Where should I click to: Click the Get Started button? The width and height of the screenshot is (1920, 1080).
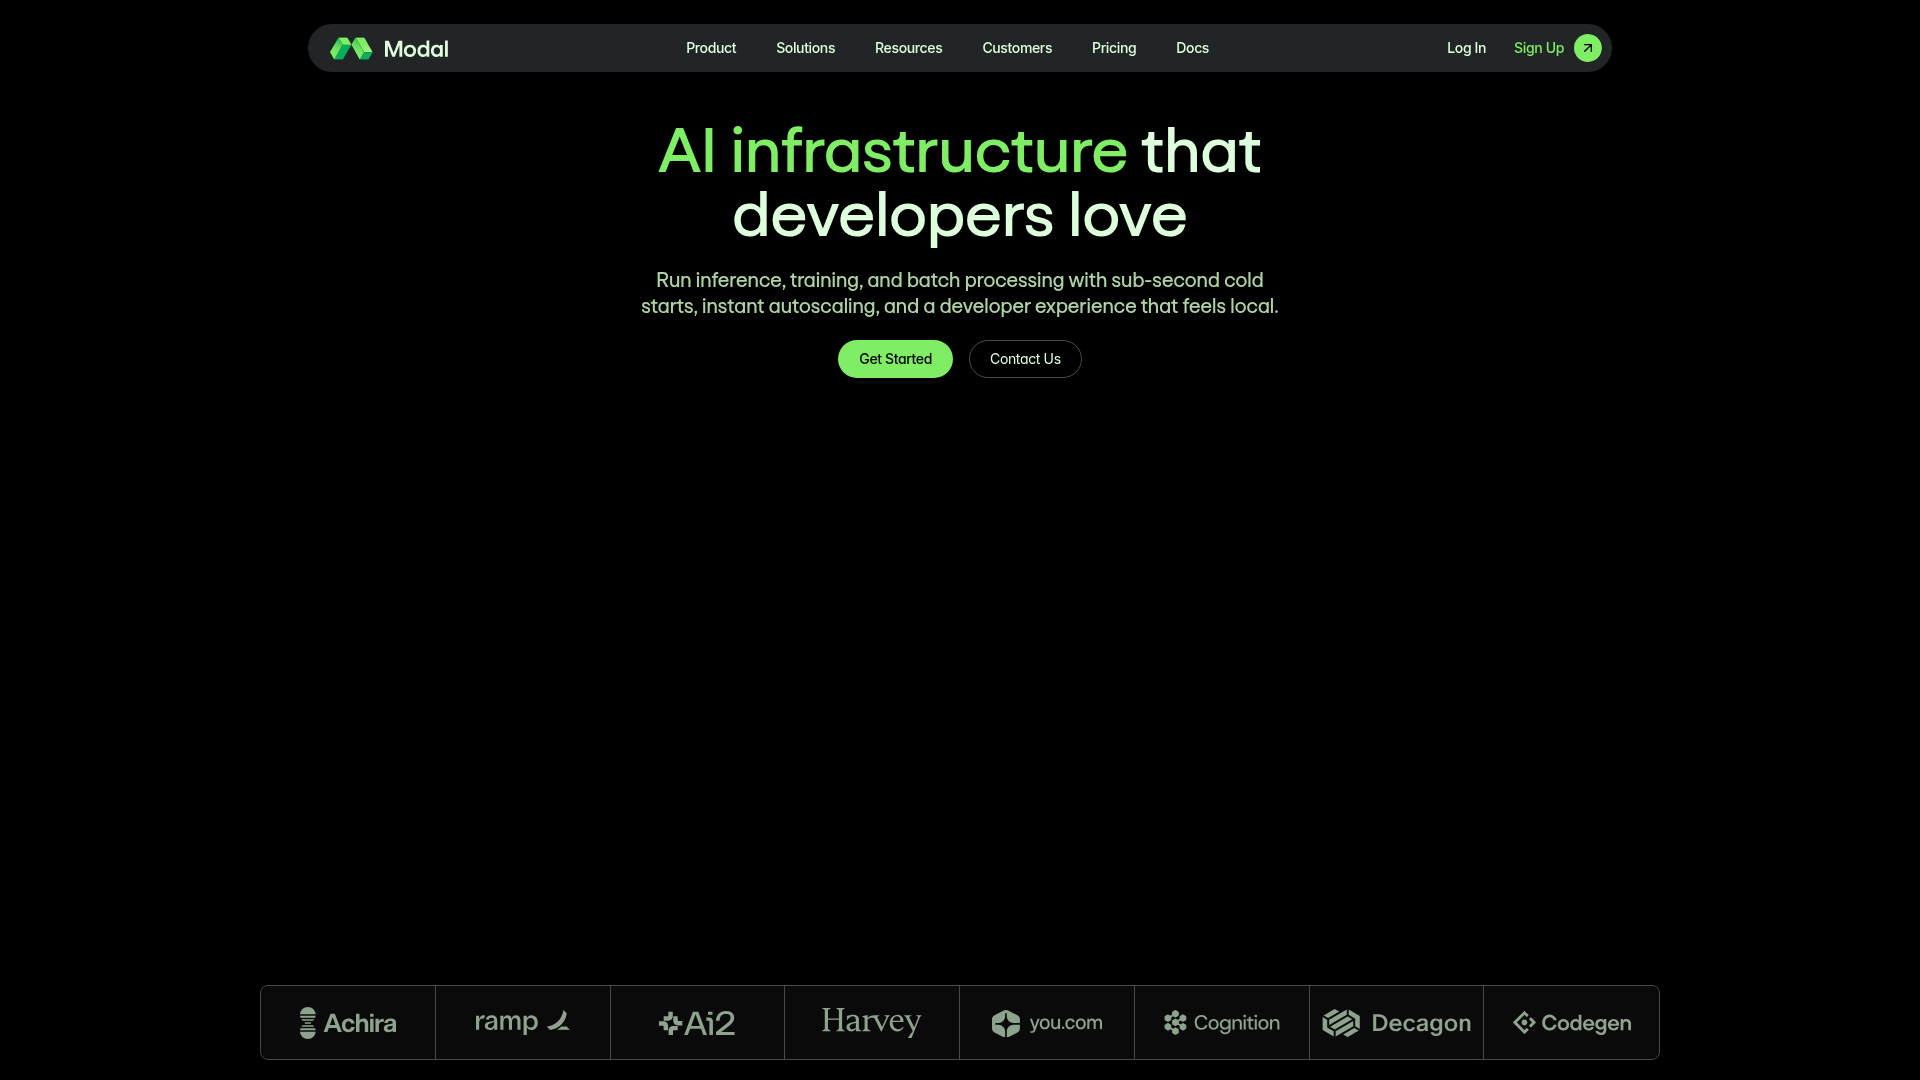pos(895,359)
